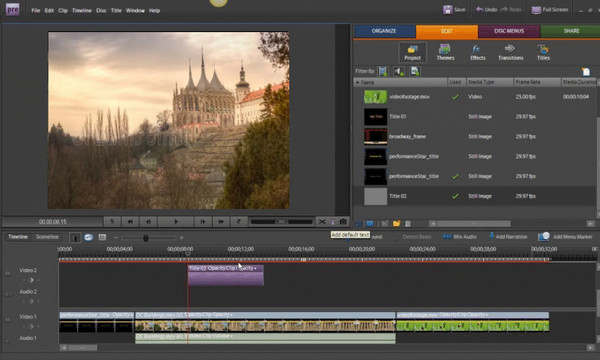600x360 pixels.
Task: Open the Edit menu
Action: point(49,10)
